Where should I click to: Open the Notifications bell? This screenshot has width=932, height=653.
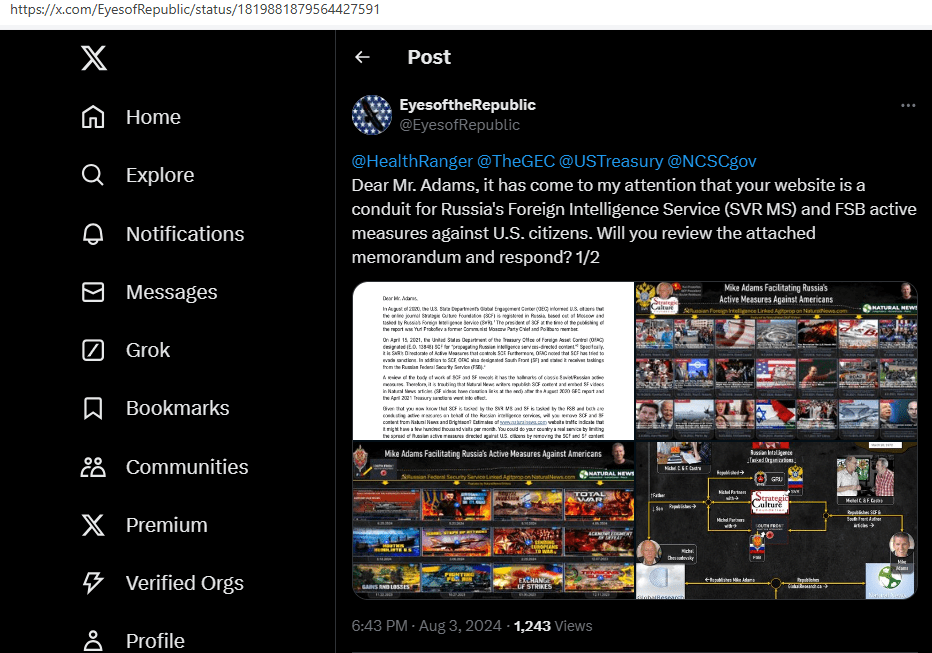coord(93,234)
